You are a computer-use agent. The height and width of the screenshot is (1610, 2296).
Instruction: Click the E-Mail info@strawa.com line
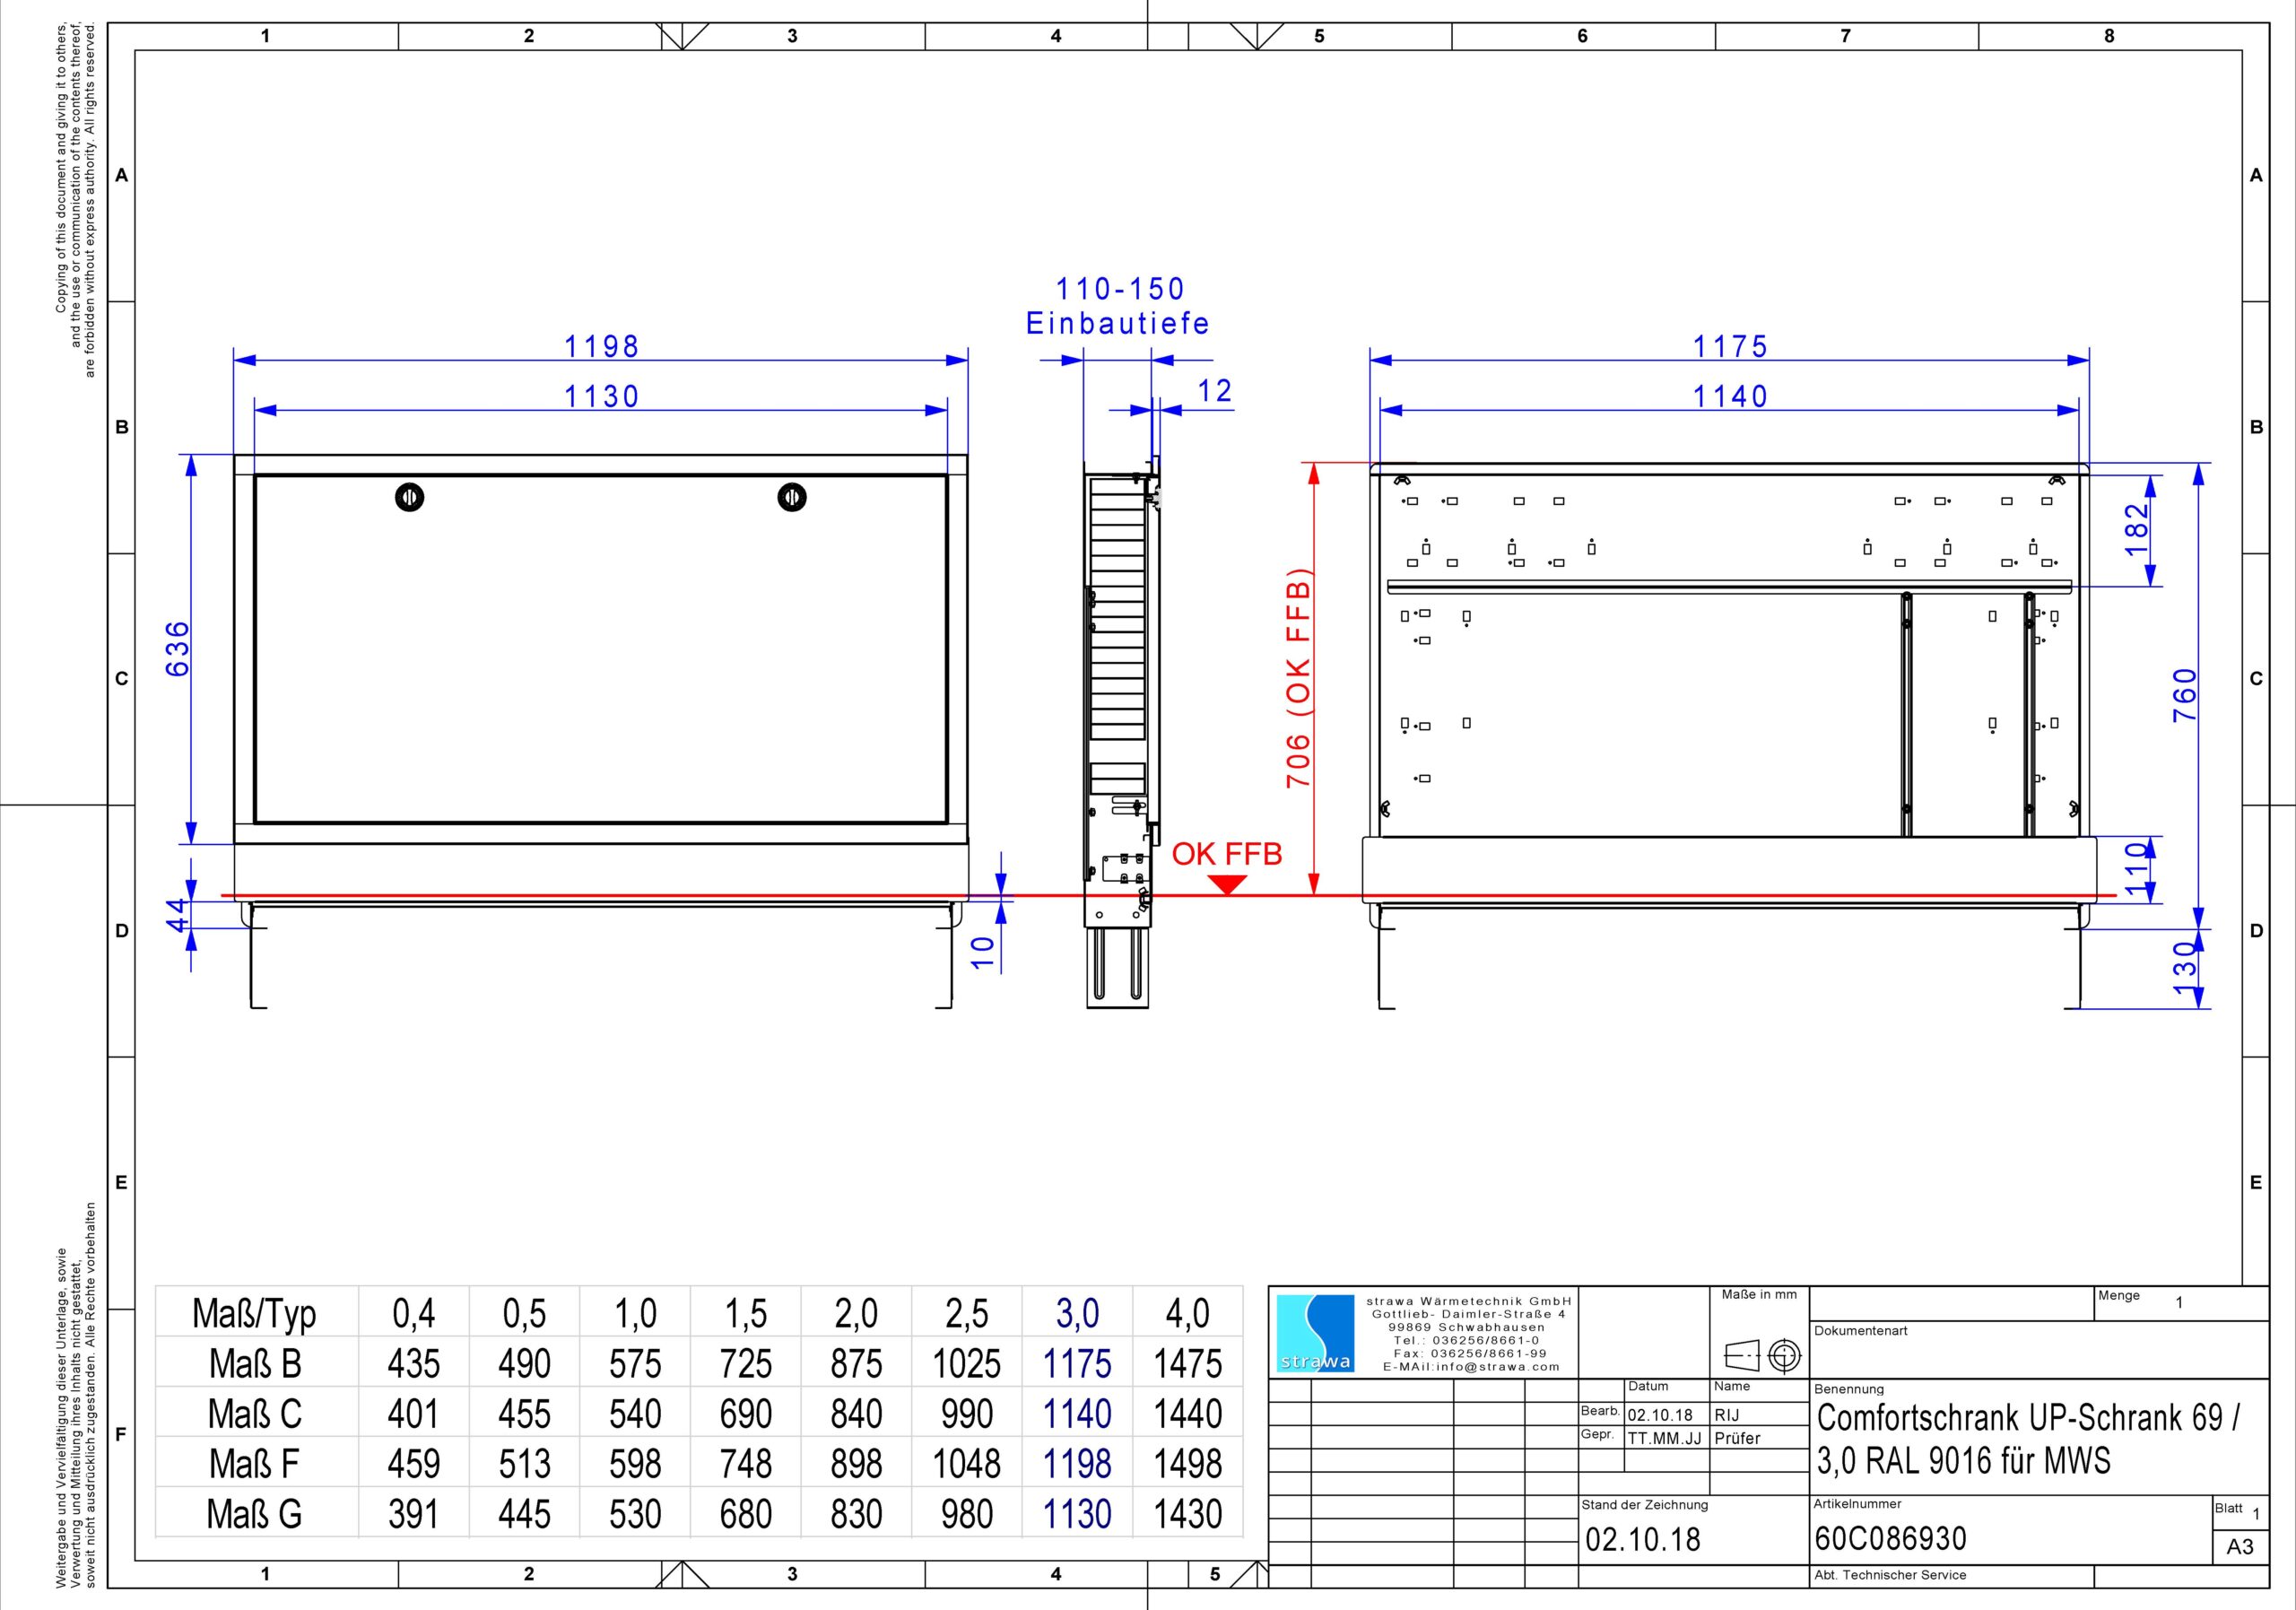(x=1471, y=1367)
